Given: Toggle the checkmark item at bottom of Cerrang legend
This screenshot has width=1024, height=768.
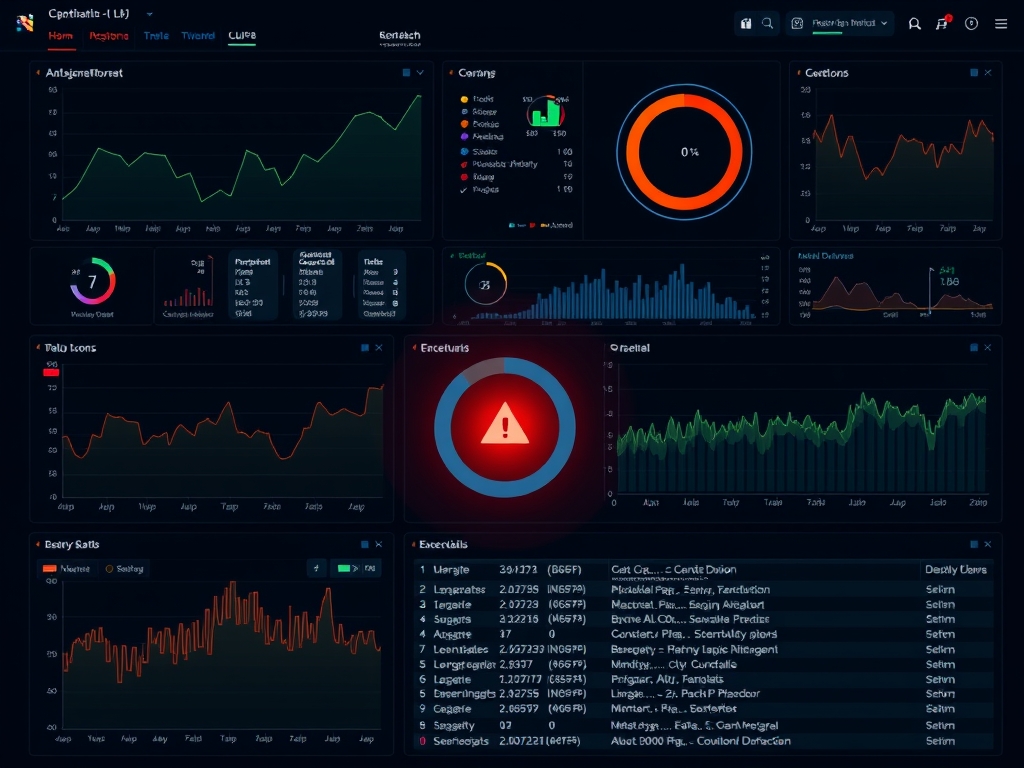Looking at the screenshot, I should click(463, 189).
